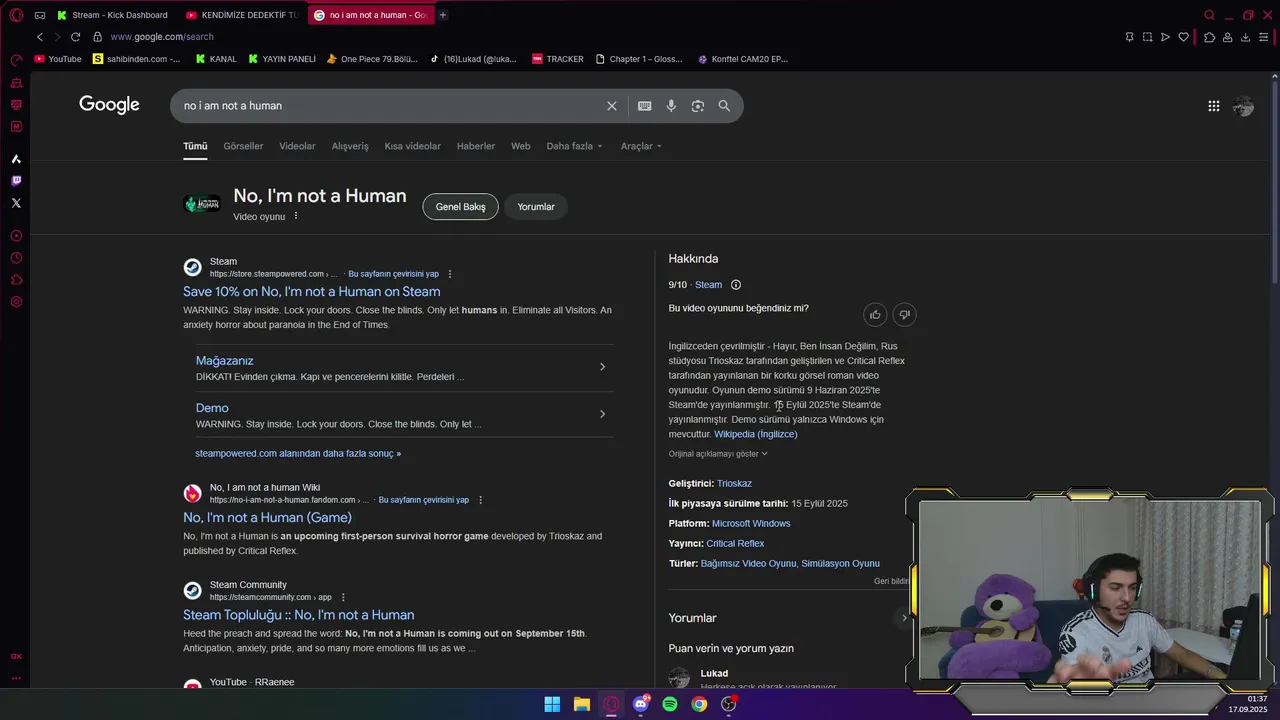Screen dimensions: 1280x720
Task: Open the history clock icon in sidebar
Action: coord(16,258)
